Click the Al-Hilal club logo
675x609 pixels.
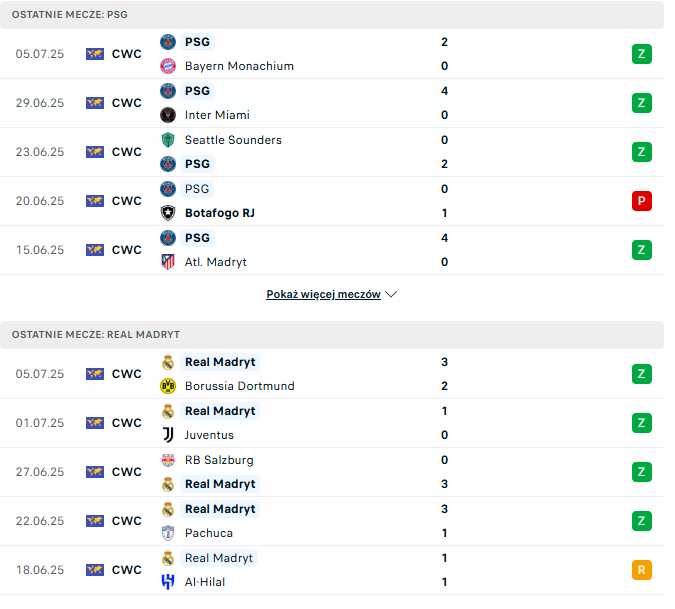pyautogui.click(x=168, y=582)
